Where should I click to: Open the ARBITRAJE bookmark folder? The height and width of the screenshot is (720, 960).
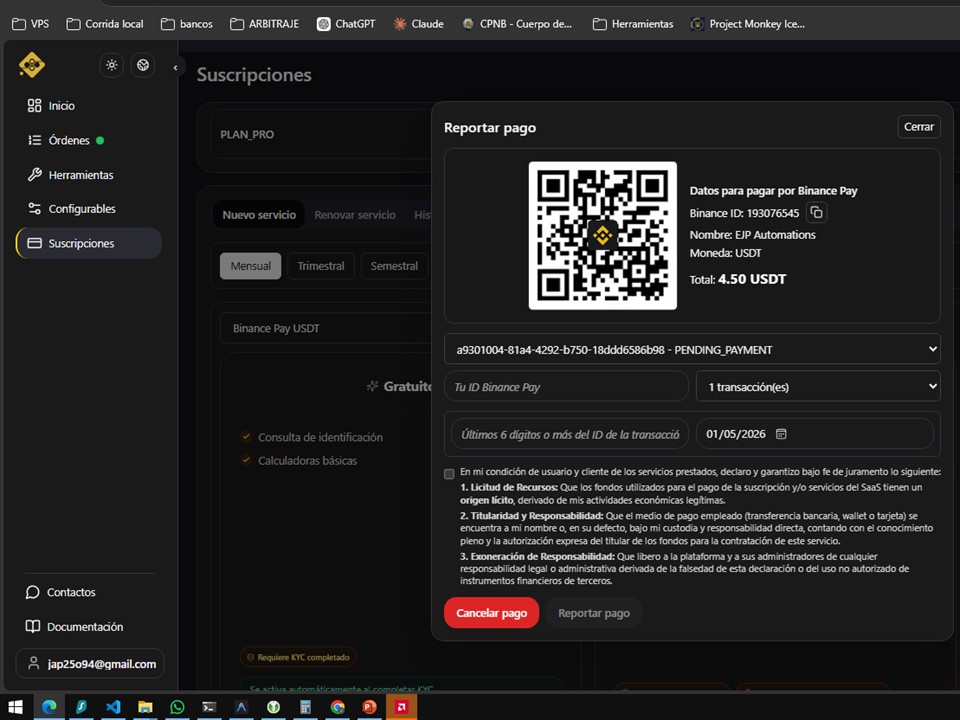click(x=264, y=24)
